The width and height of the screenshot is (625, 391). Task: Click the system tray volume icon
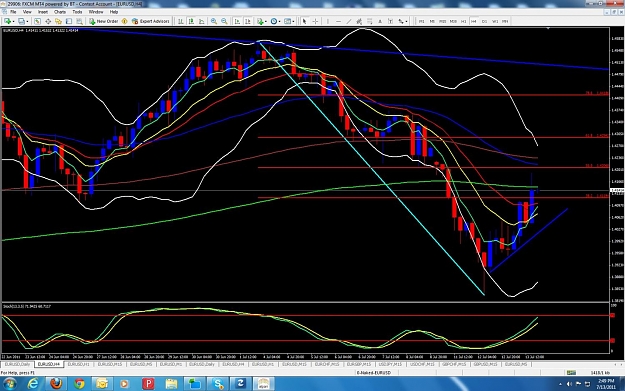click(569, 384)
